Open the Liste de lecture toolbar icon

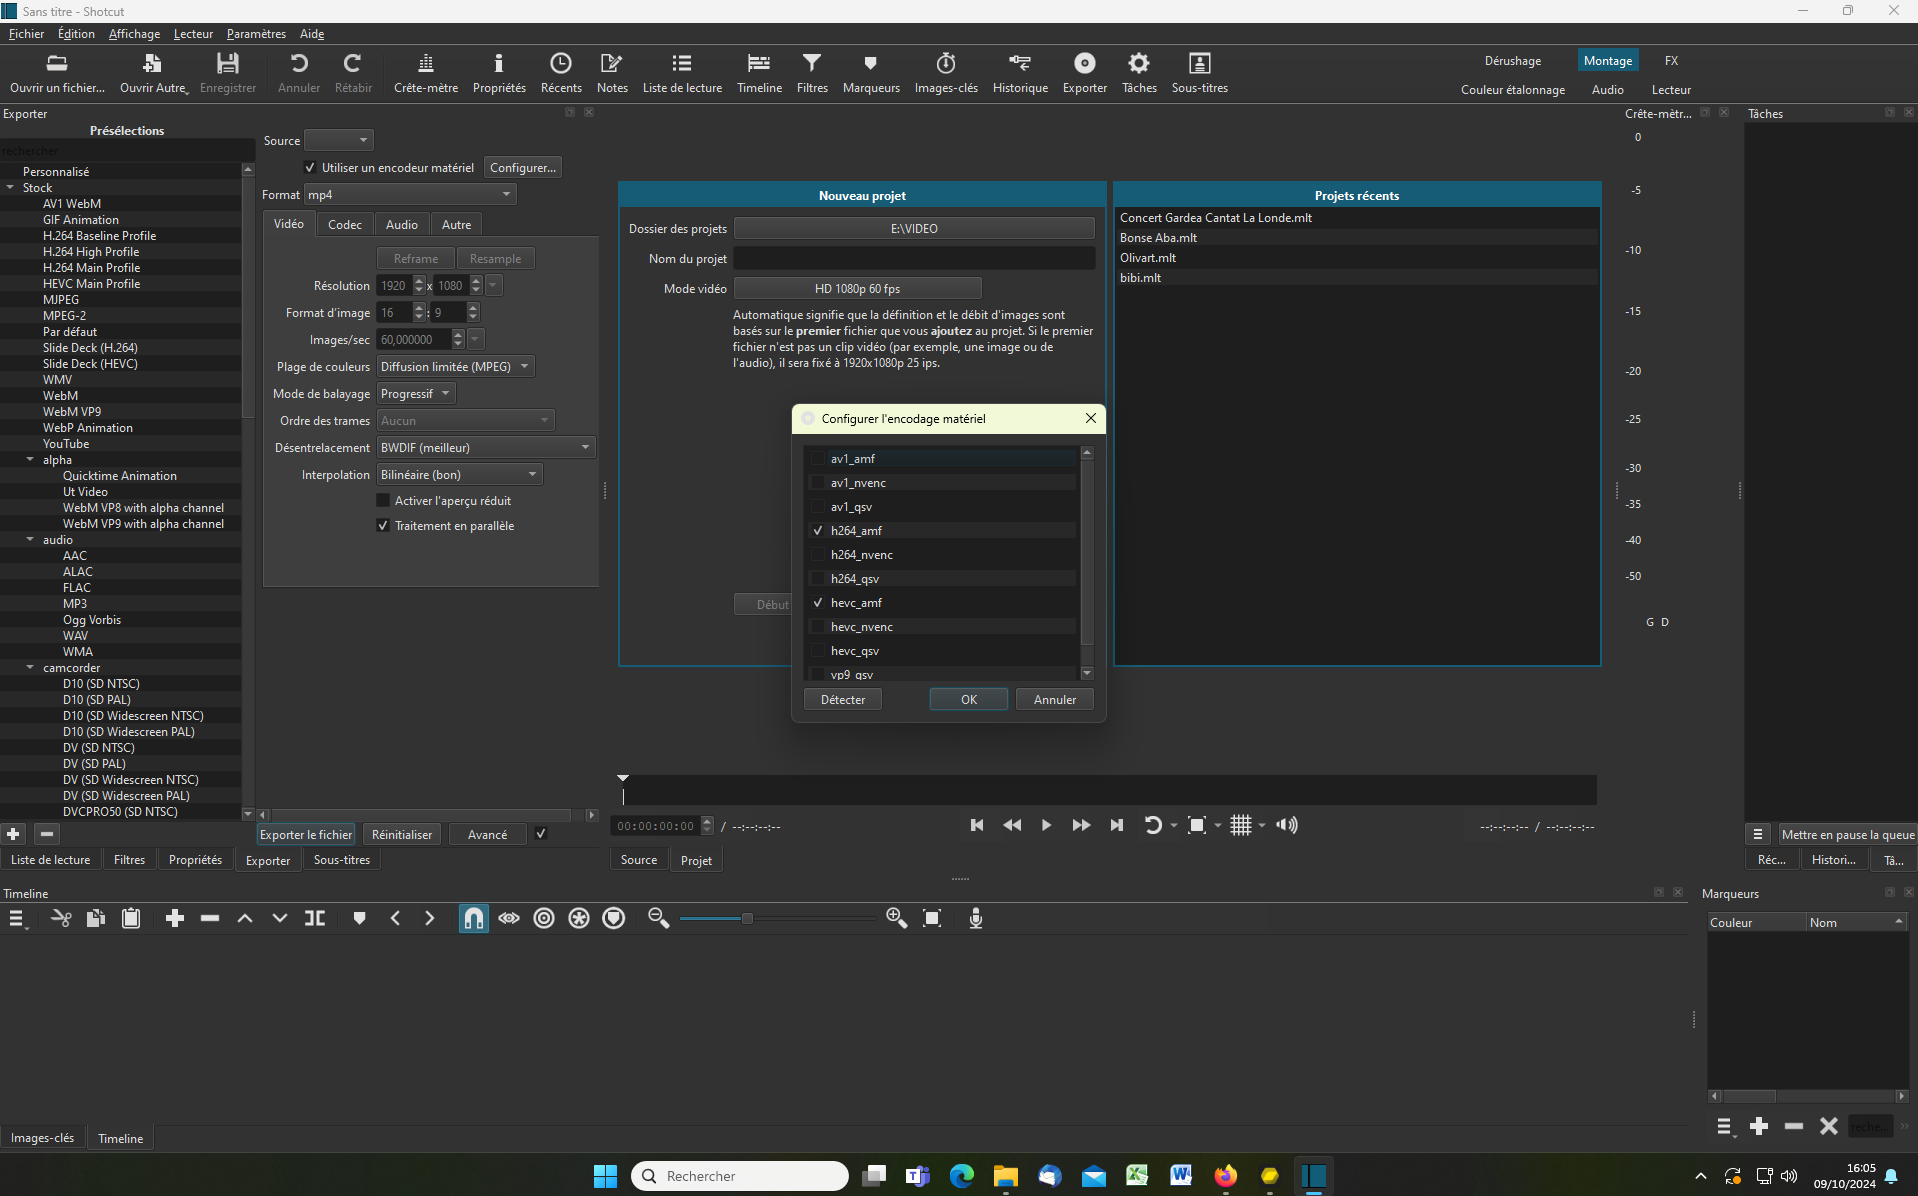[x=682, y=73]
